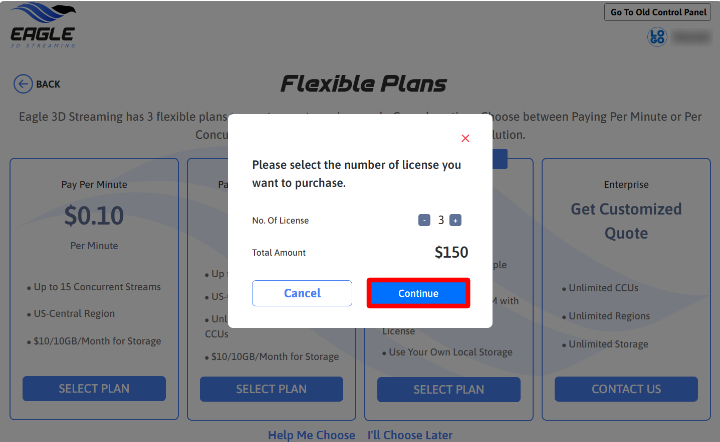Click Go To Old Control Panel
Image resolution: width=720 pixels, height=442 pixels.
point(658,12)
